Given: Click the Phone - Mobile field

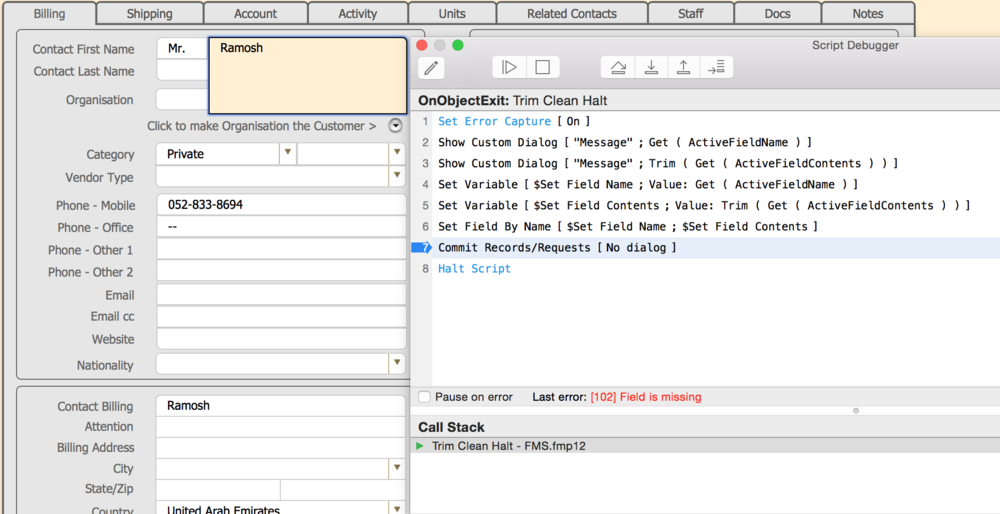Looking at the screenshot, I should 280,205.
